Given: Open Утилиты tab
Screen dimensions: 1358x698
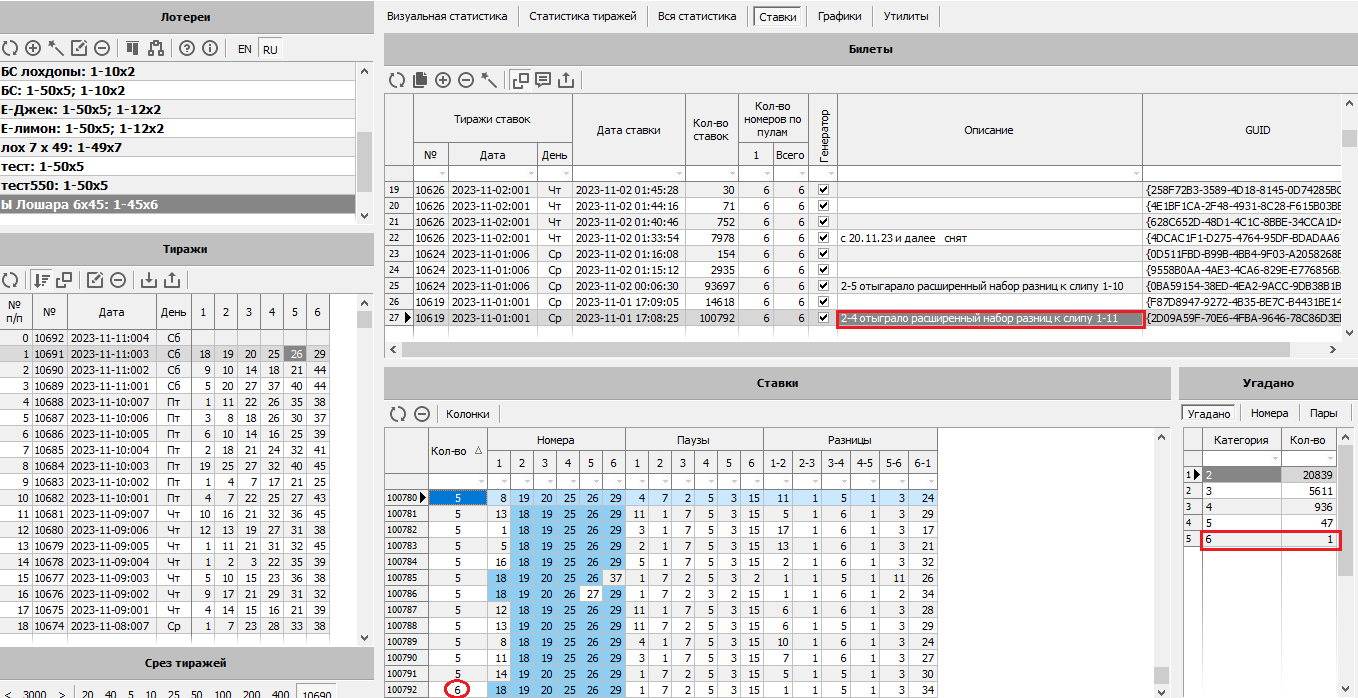Looking at the screenshot, I should point(906,16).
